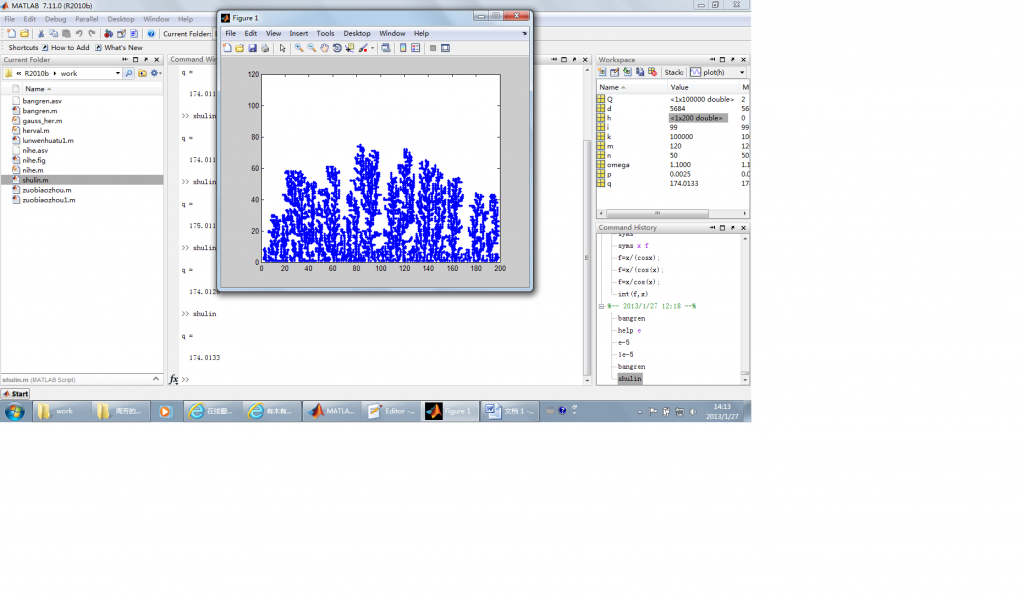This screenshot has width=1024, height=597.
Task: Click the blue Help question mark icon
Action: pos(151,33)
